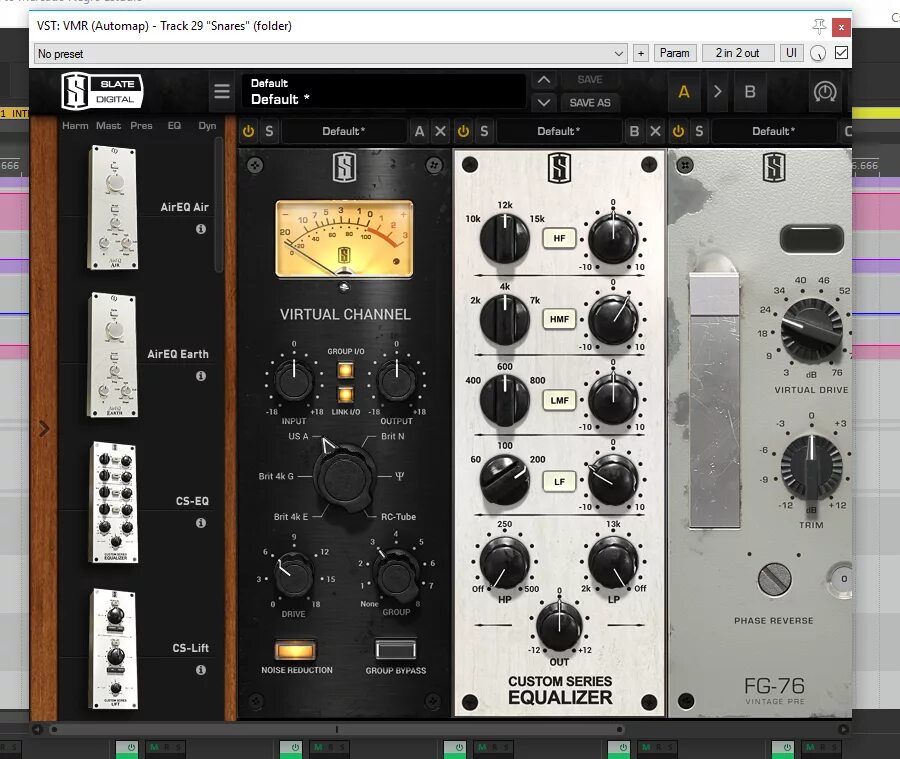Remove the Equalizer module from slot B
The width and height of the screenshot is (900, 759).
[655, 131]
